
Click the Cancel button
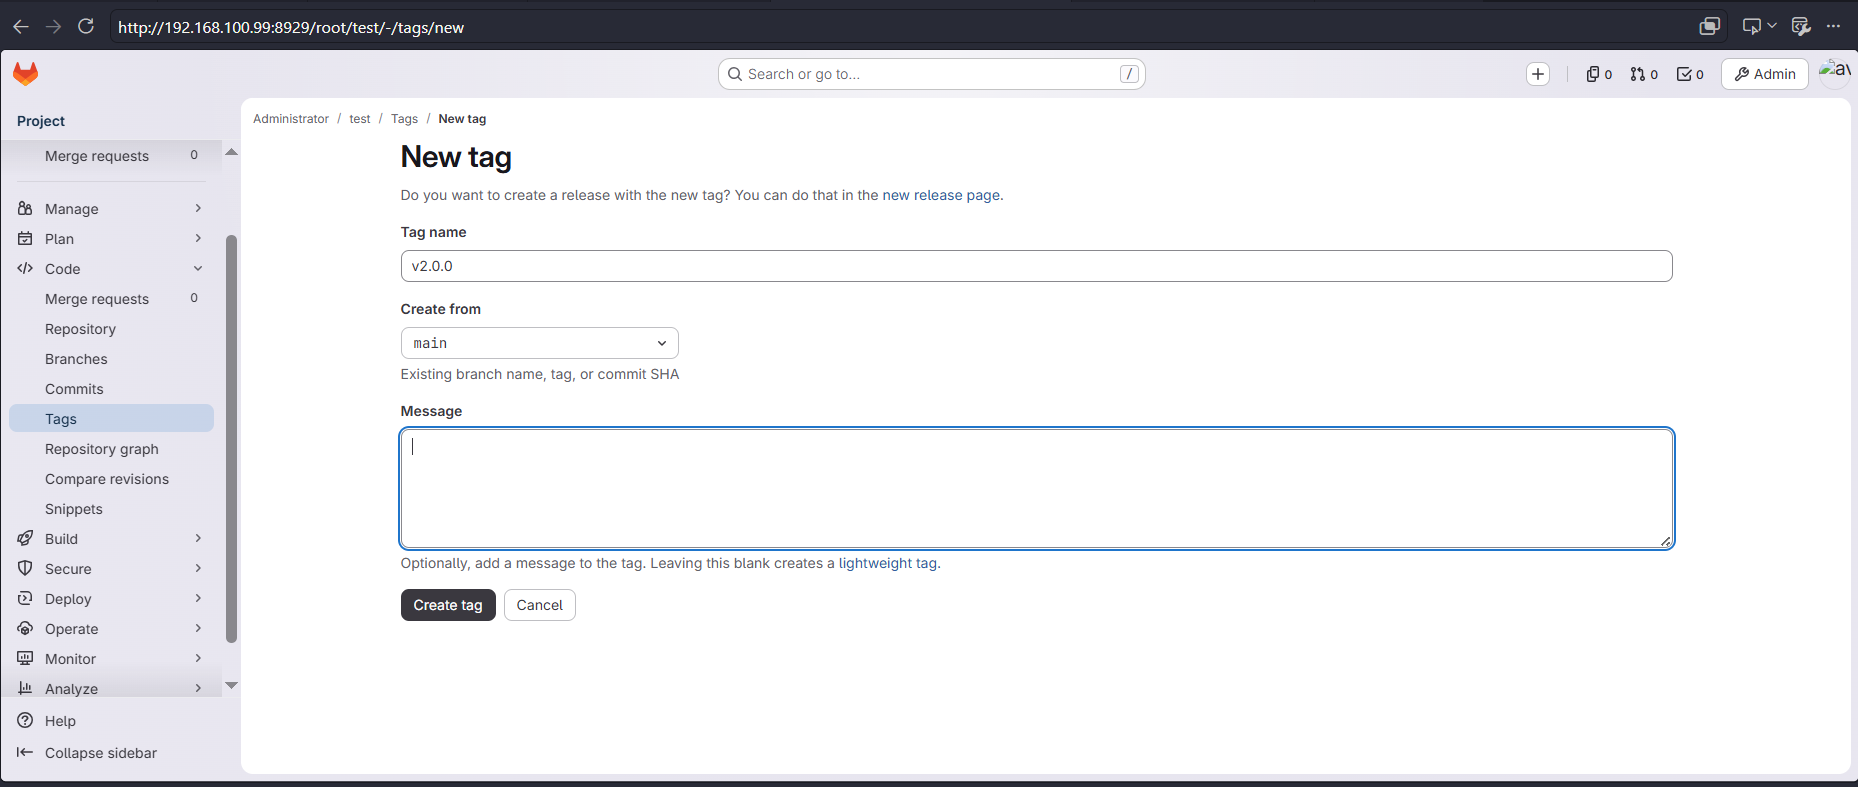540,605
